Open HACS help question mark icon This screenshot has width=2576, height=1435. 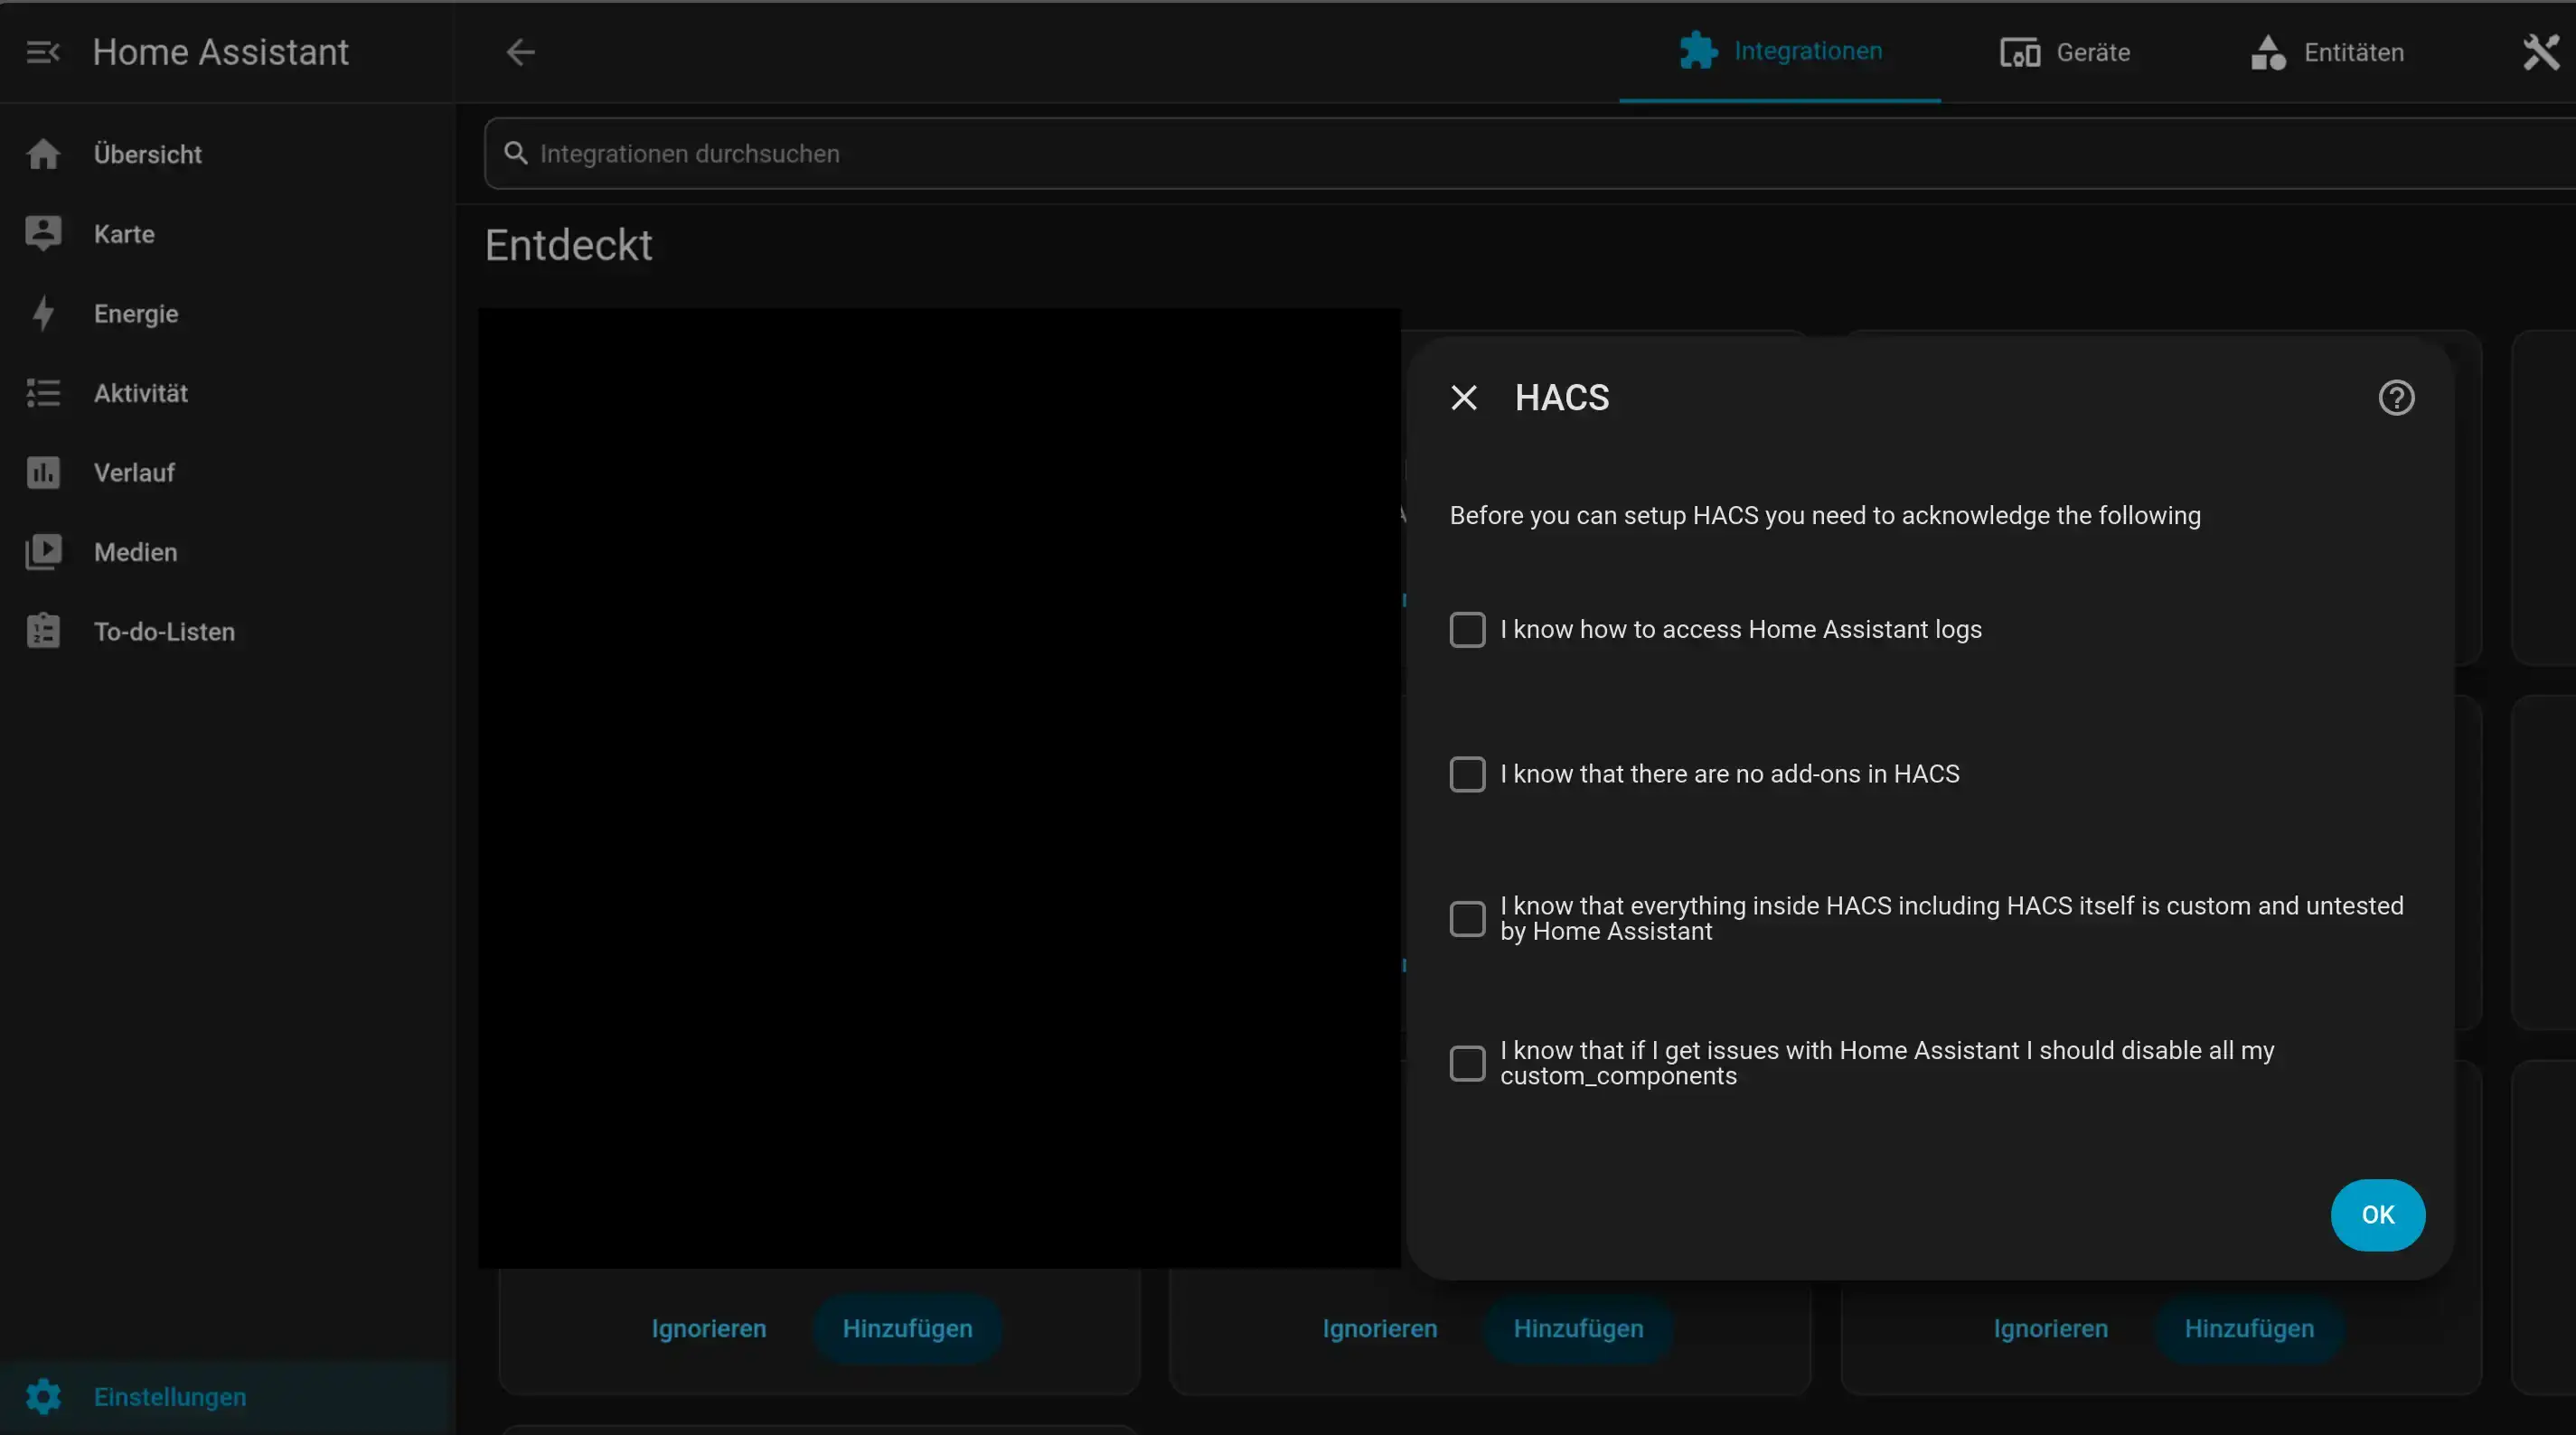[2396, 398]
